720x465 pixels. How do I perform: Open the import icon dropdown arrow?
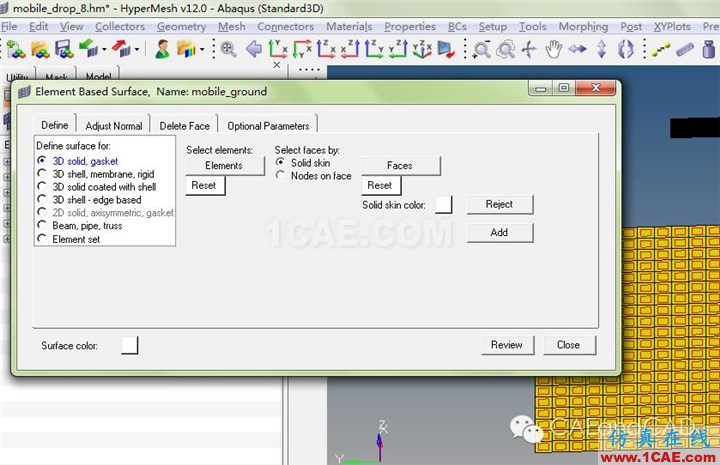(105, 49)
